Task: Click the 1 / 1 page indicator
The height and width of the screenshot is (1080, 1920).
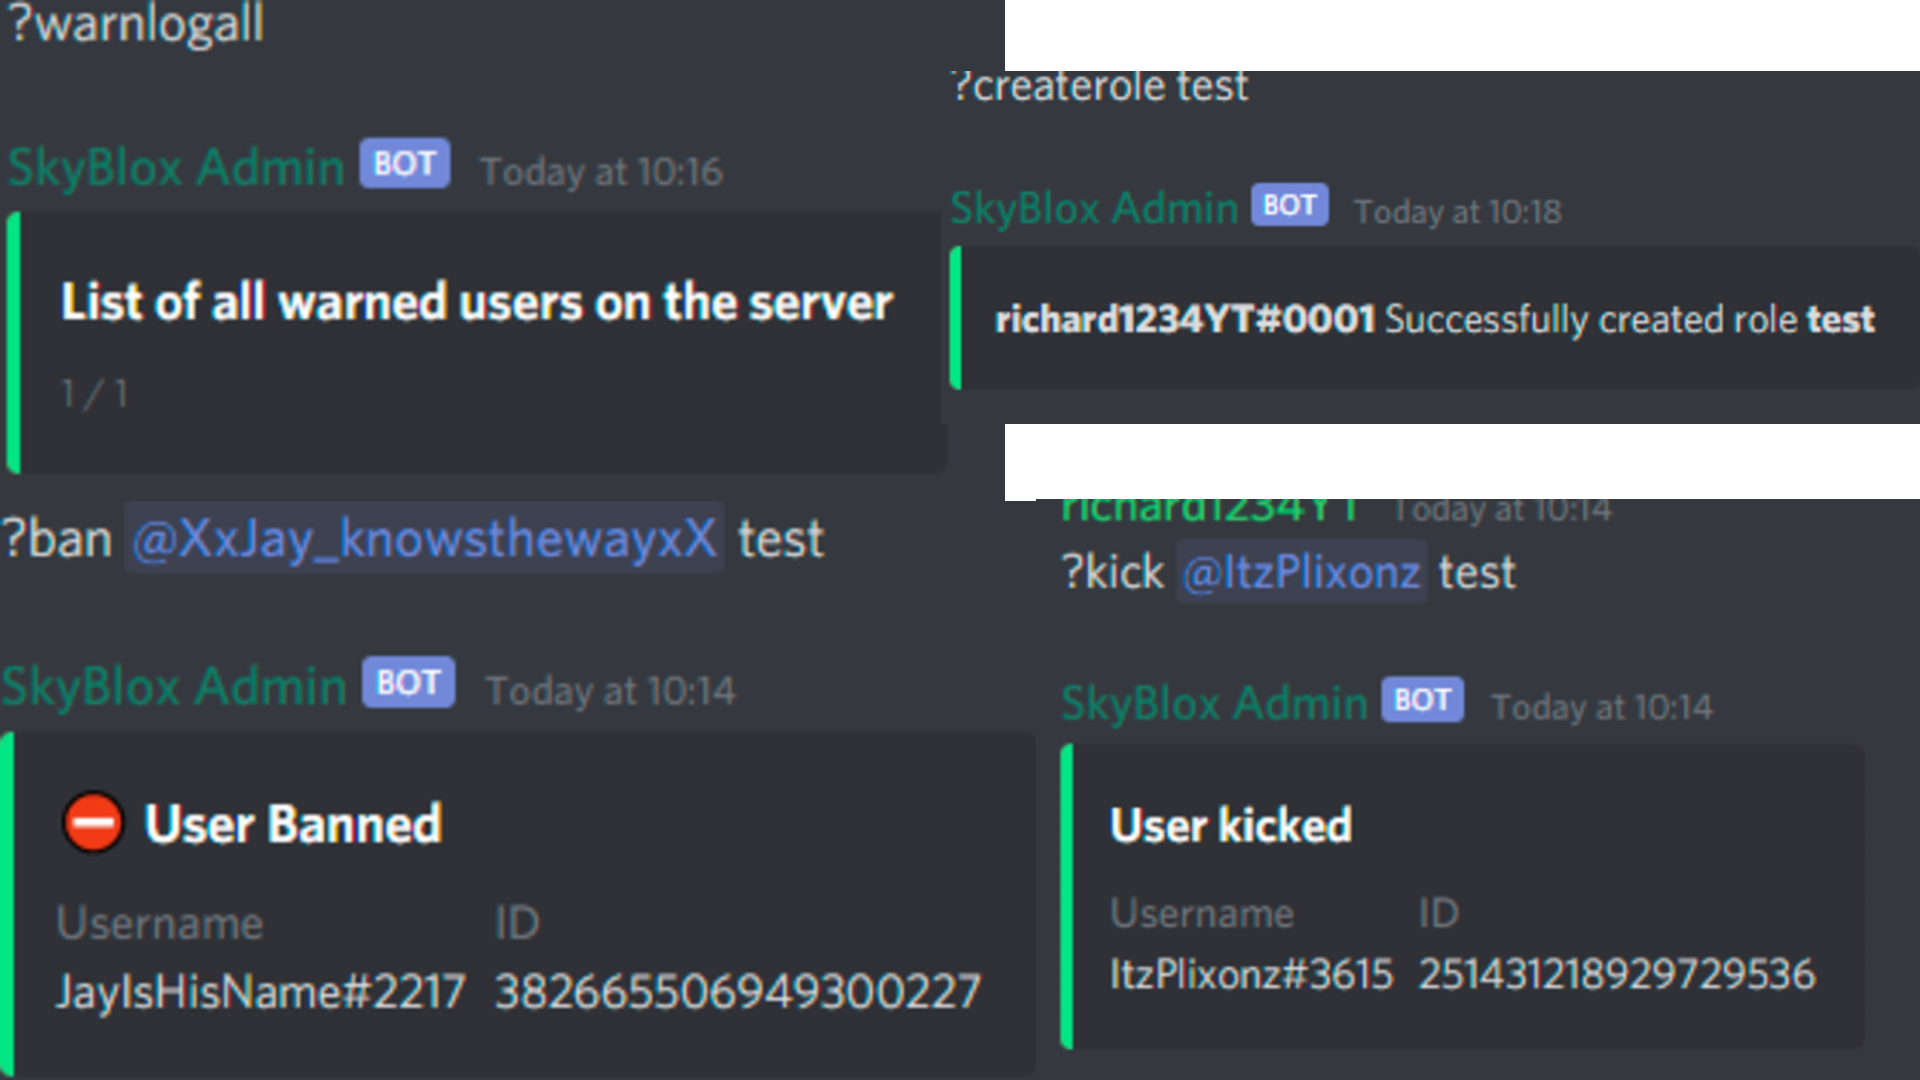Action: tap(94, 393)
